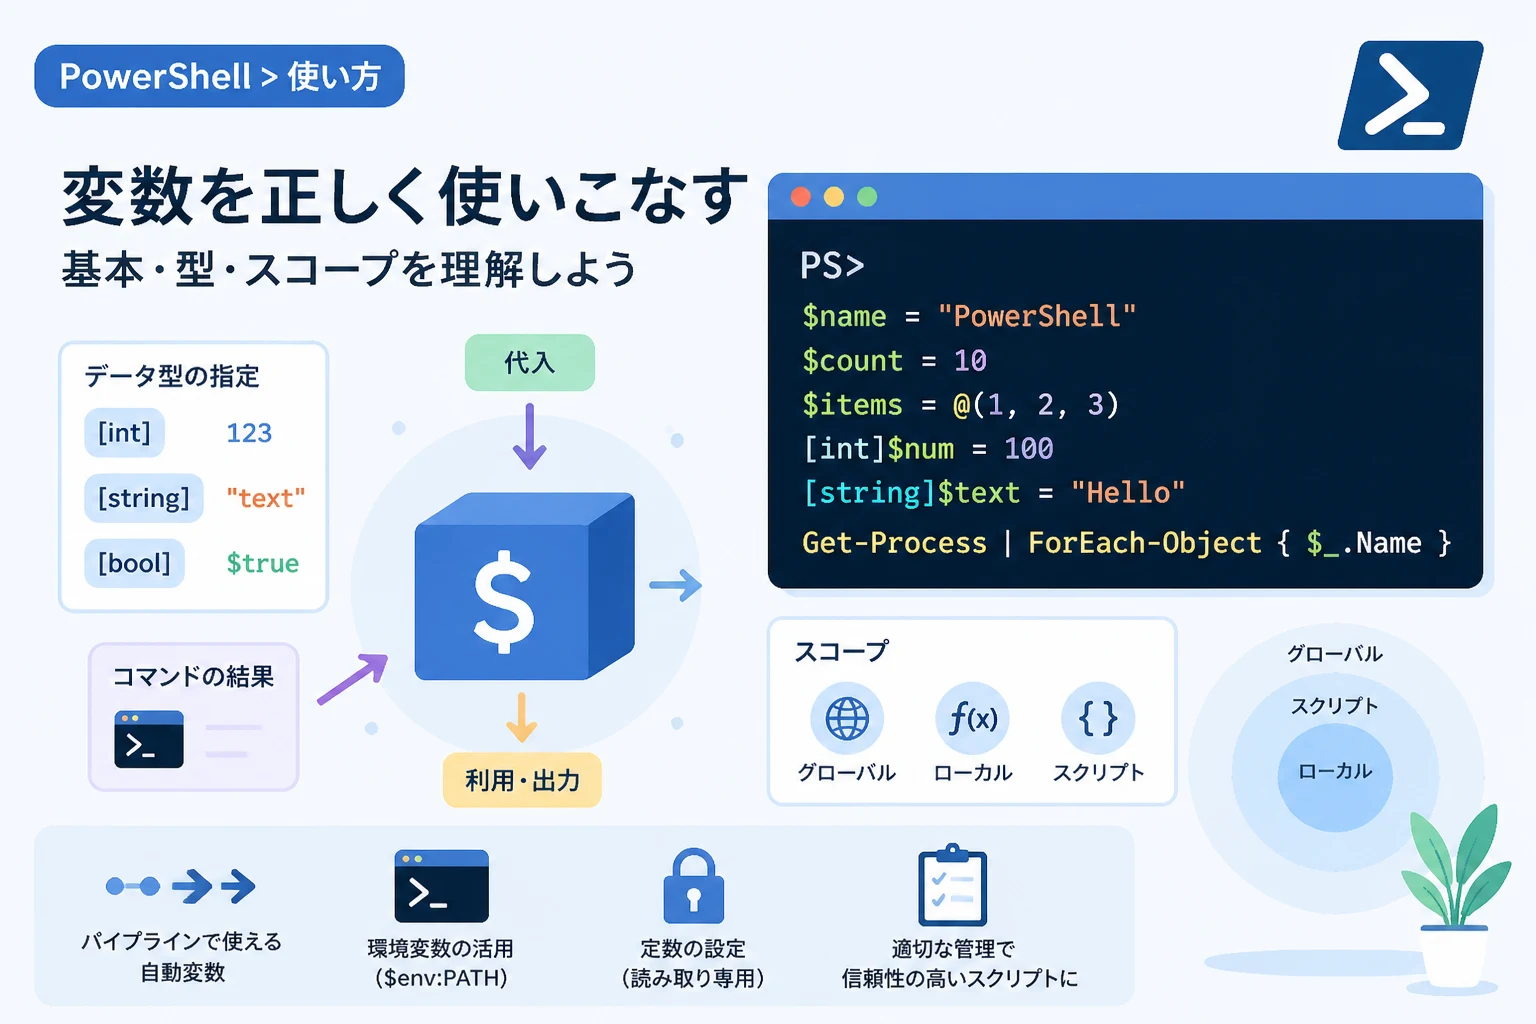Click the 代入 green label
Screen dimensions: 1536x1024
pos(529,362)
